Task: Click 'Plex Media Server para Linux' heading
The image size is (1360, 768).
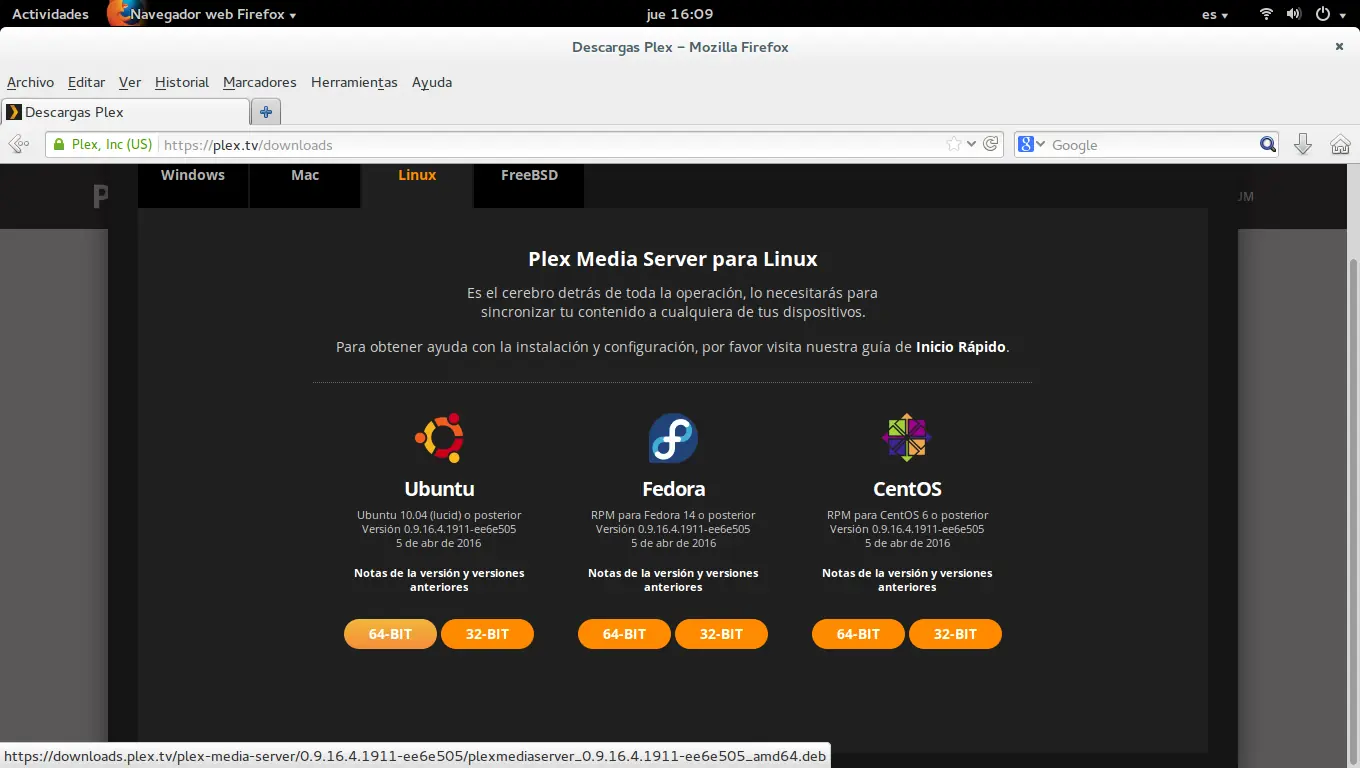Action: [x=673, y=259]
